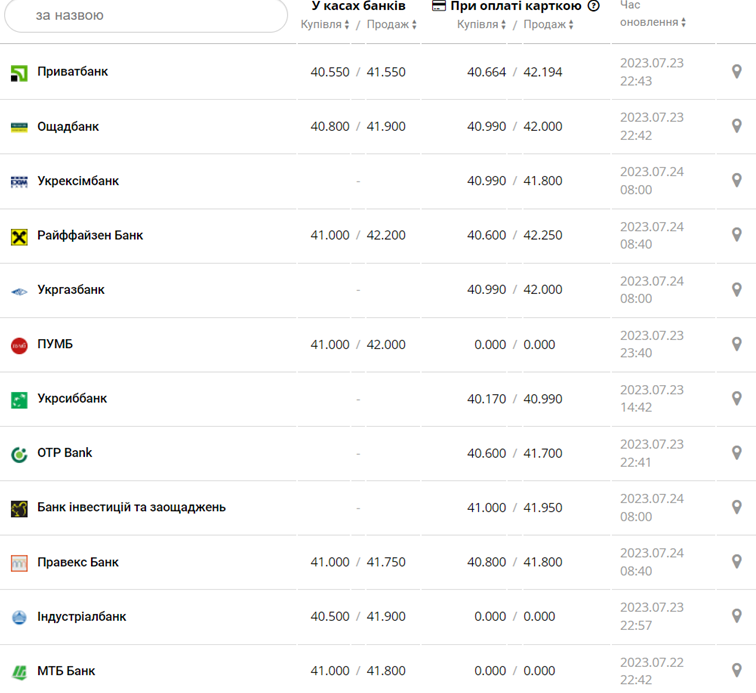Screen dimensions: 756x693
Task: Click the Приватбанк logo icon
Action: click(x=19, y=73)
